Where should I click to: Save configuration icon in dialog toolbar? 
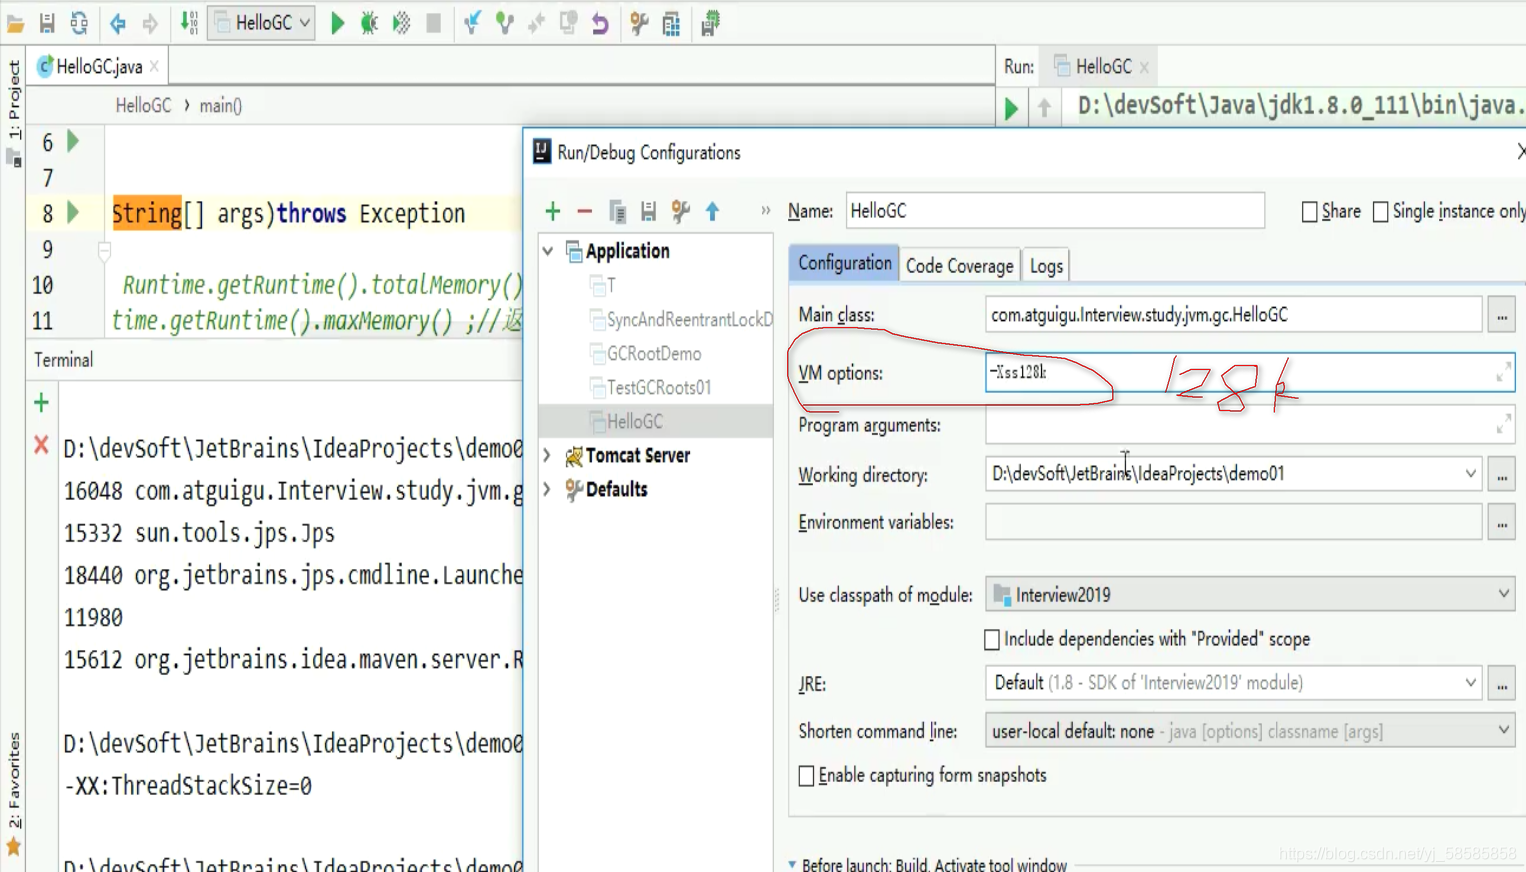649,211
